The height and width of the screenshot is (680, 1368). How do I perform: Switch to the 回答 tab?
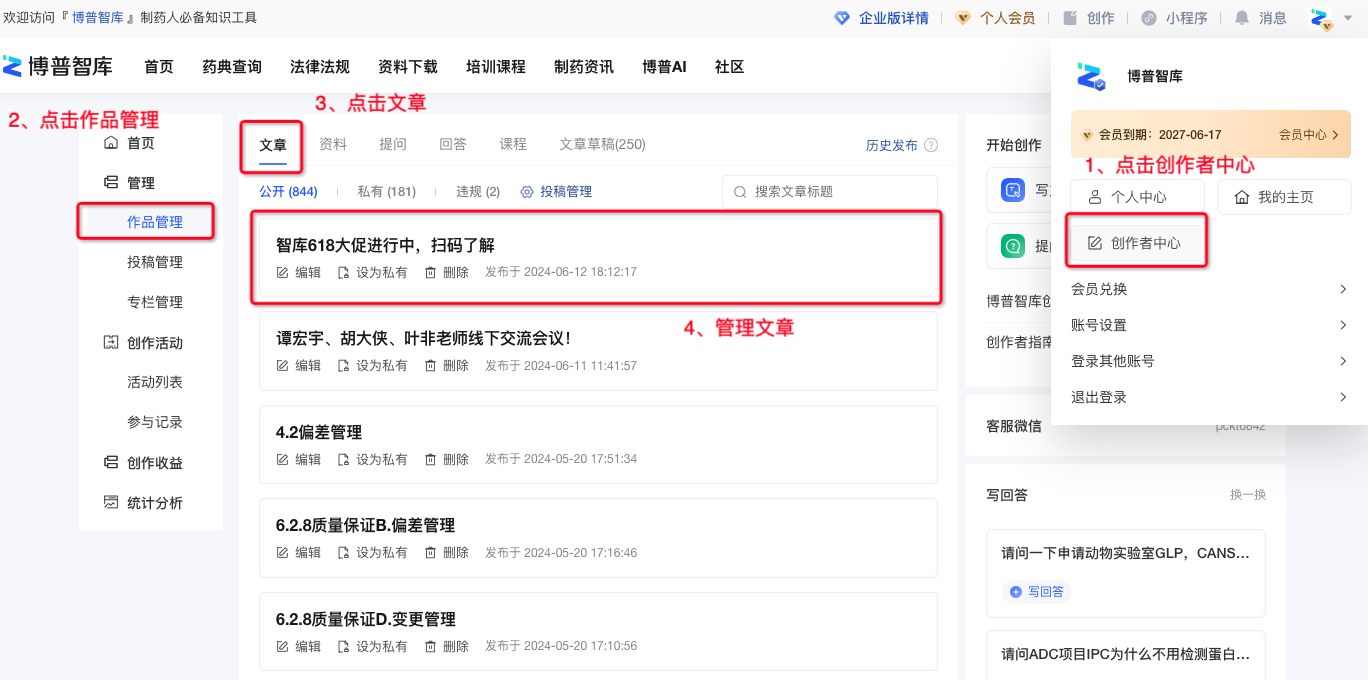(453, 145)
